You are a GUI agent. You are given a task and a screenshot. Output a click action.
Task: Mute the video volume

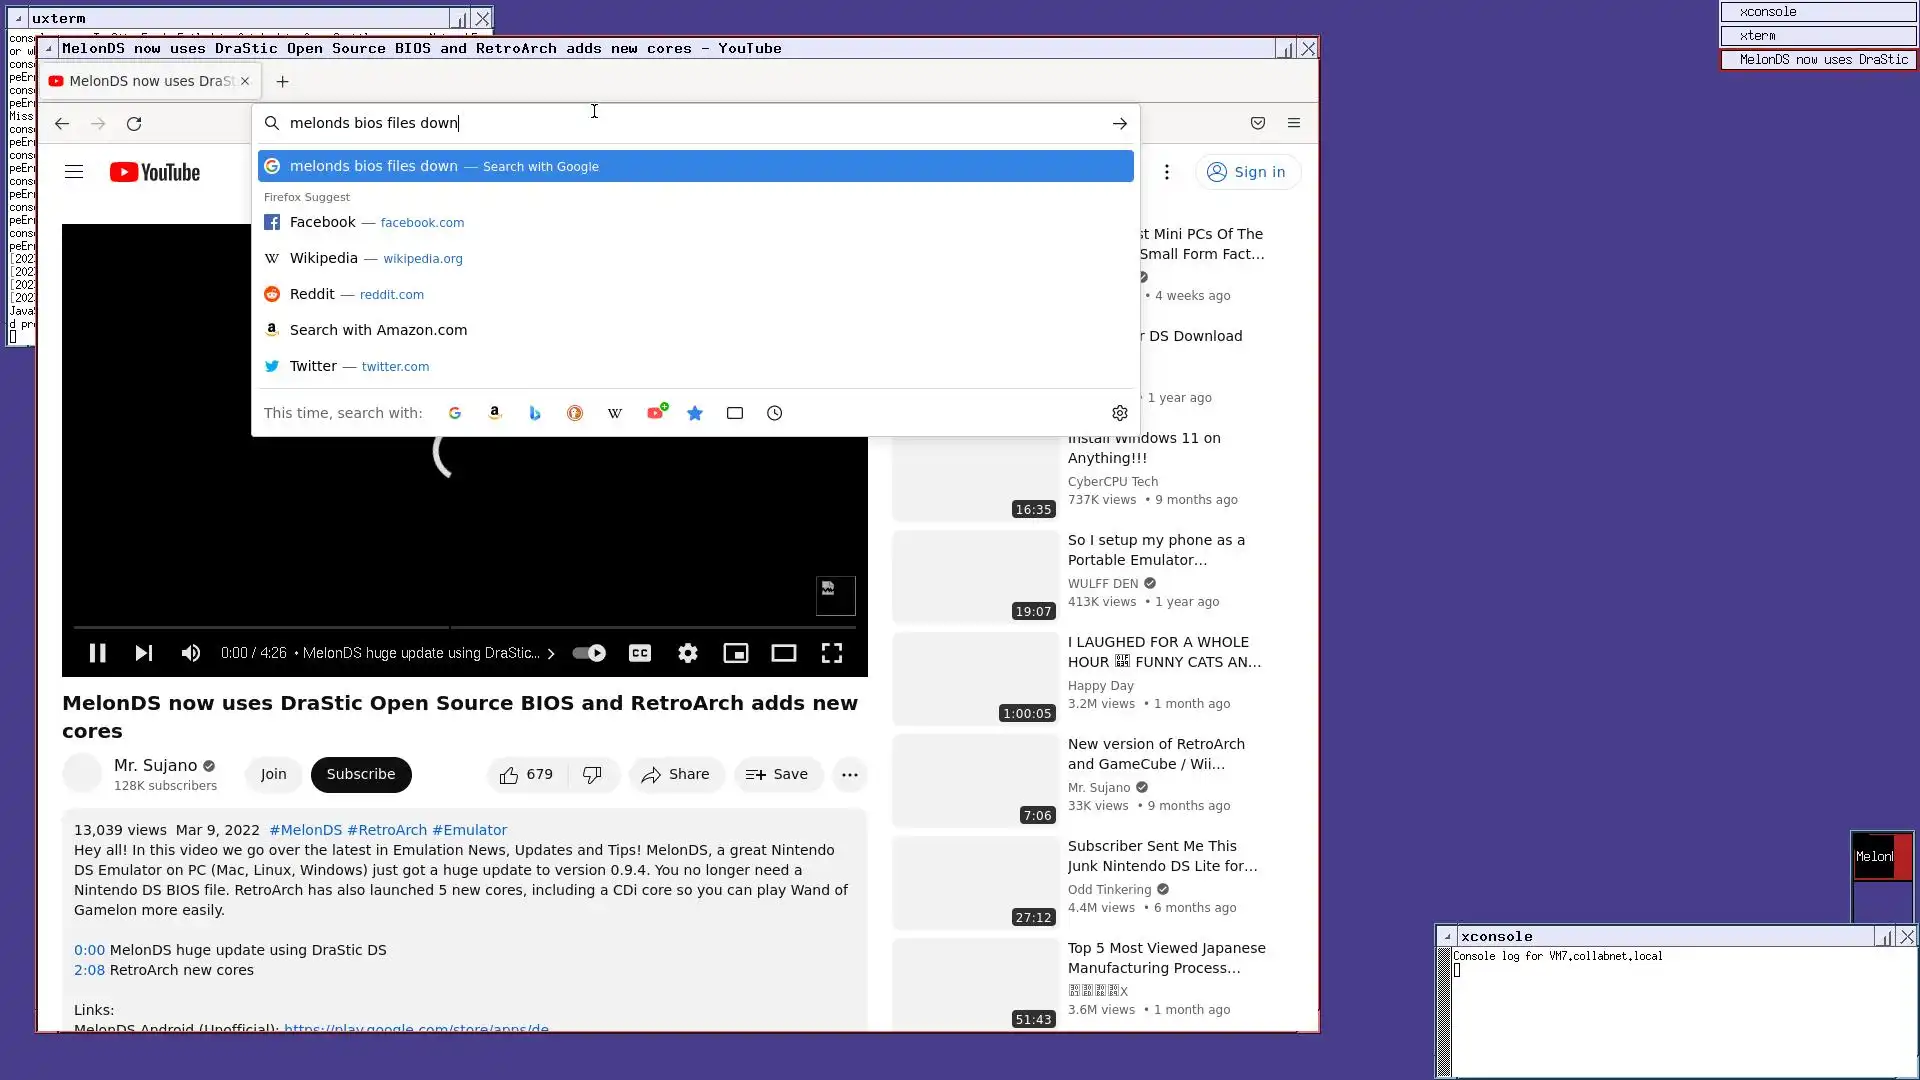point(190,653)
